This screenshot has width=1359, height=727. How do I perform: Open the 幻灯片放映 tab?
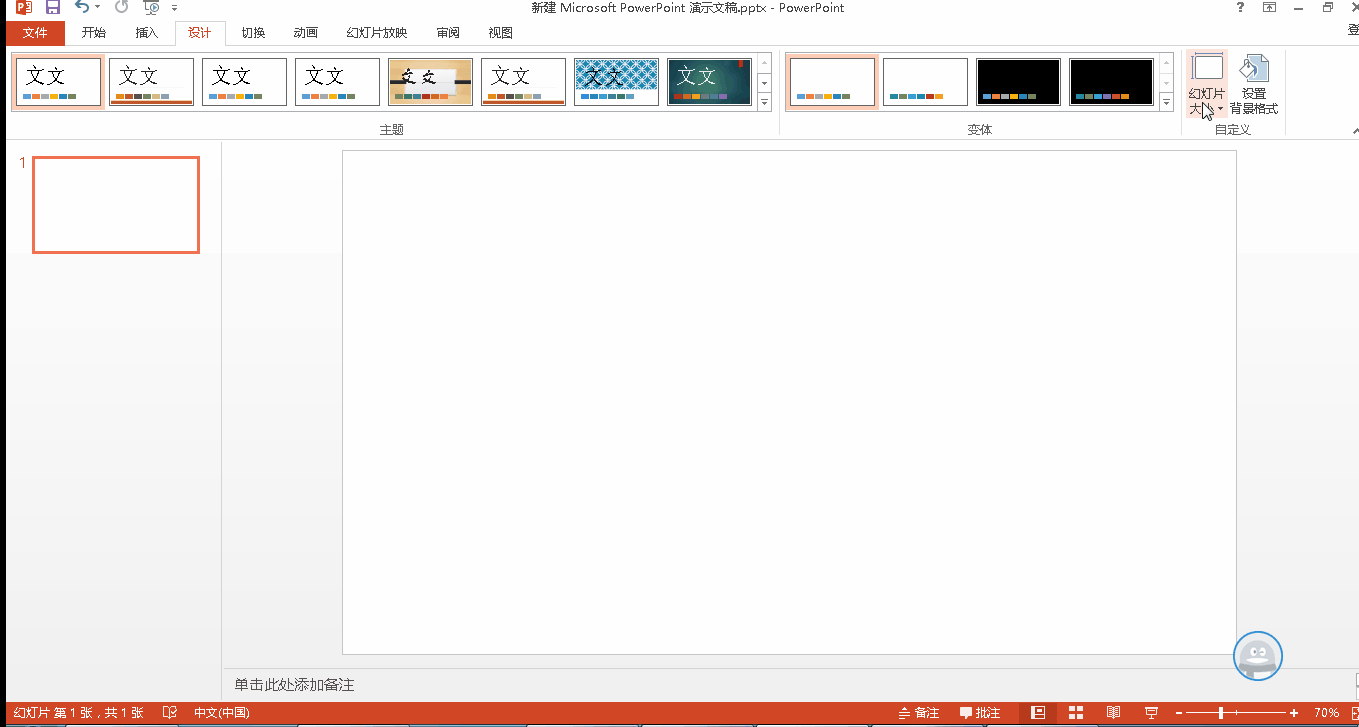pyautogui.click(x=377, y=33)
